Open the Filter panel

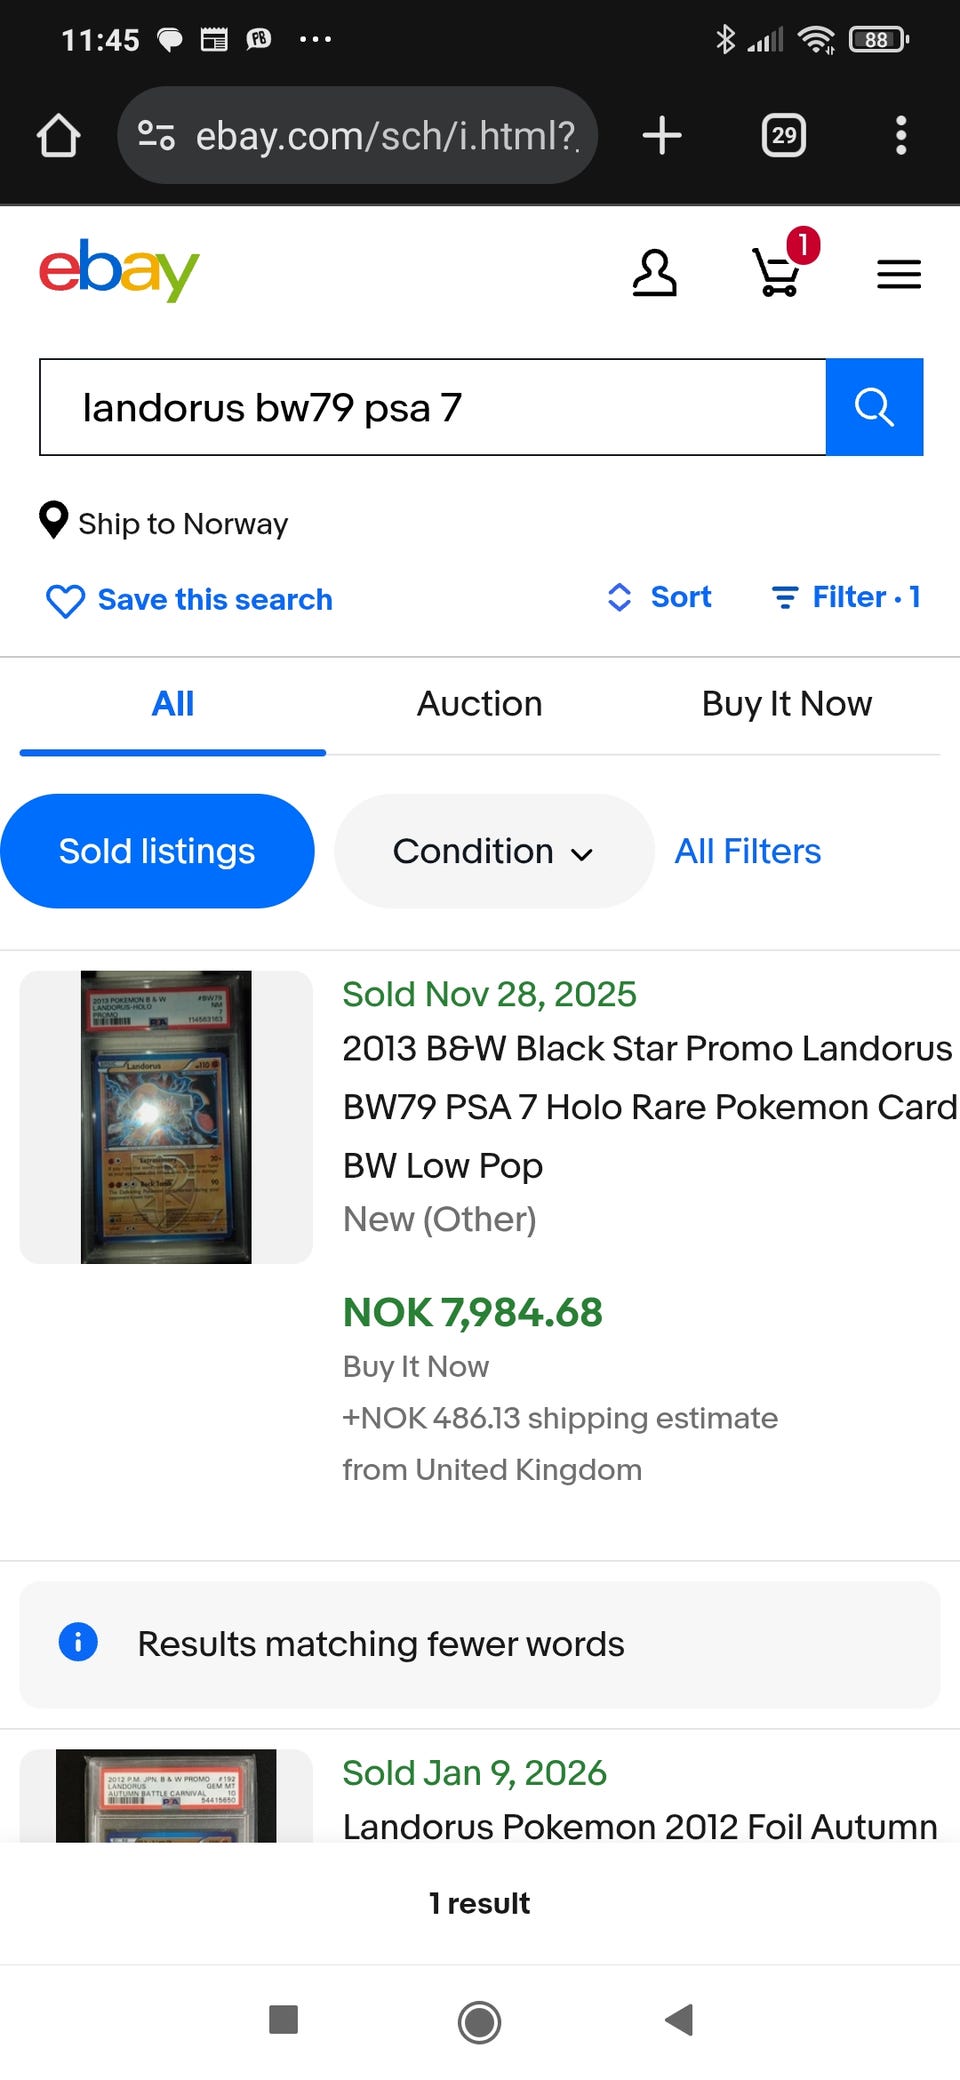pos(846,597)
